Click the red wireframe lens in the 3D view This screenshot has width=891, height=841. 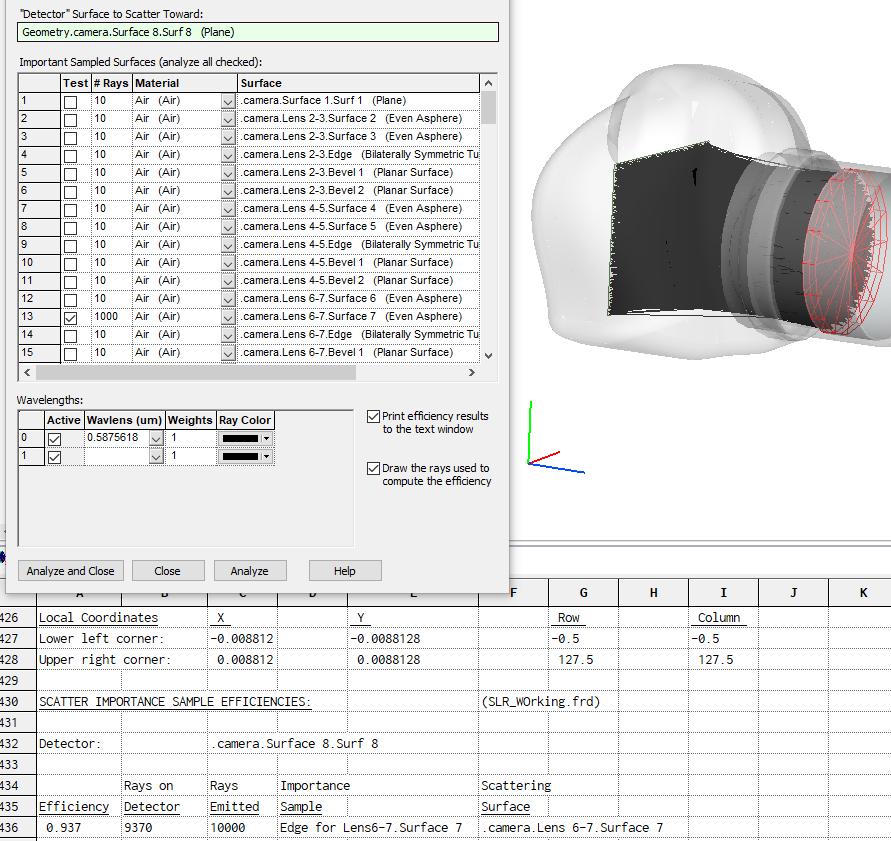[x=850, y=255]
